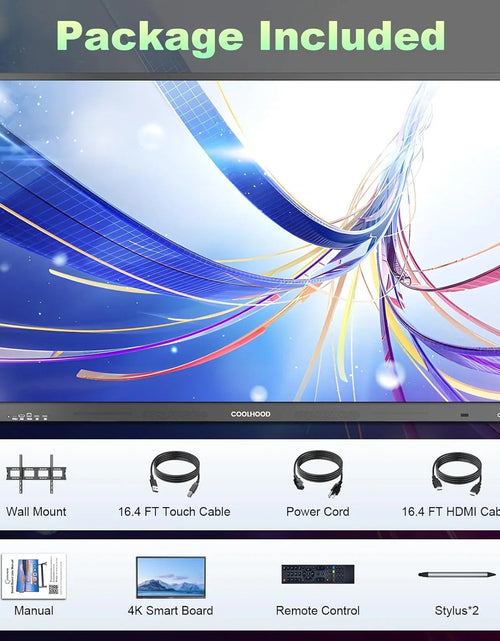
Task: Select the HDMI cable icon
Action: pyautogui.click(x=457, y=474)
